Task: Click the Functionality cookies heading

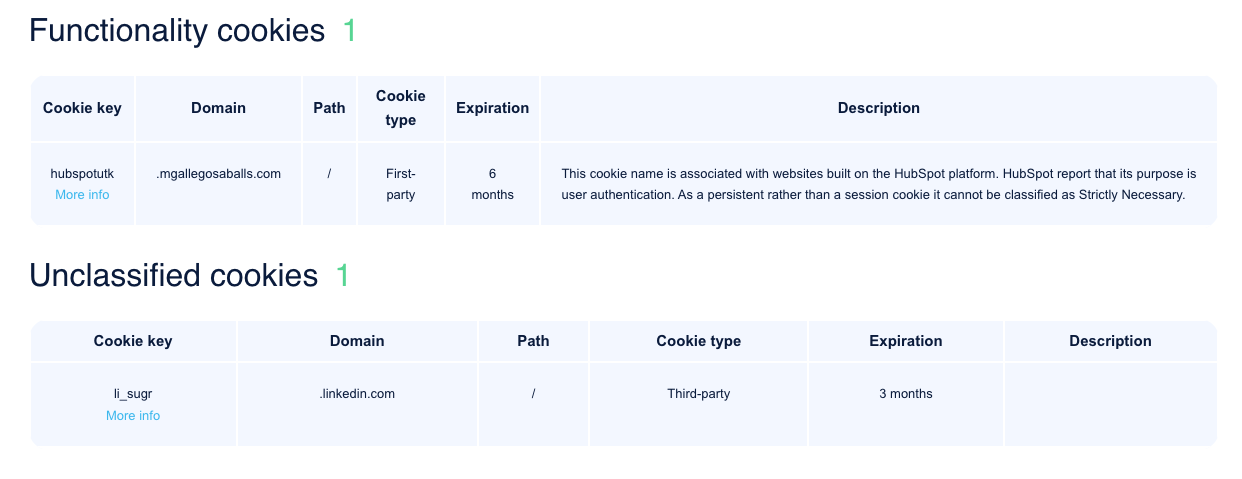Action: tap(177, 31)
